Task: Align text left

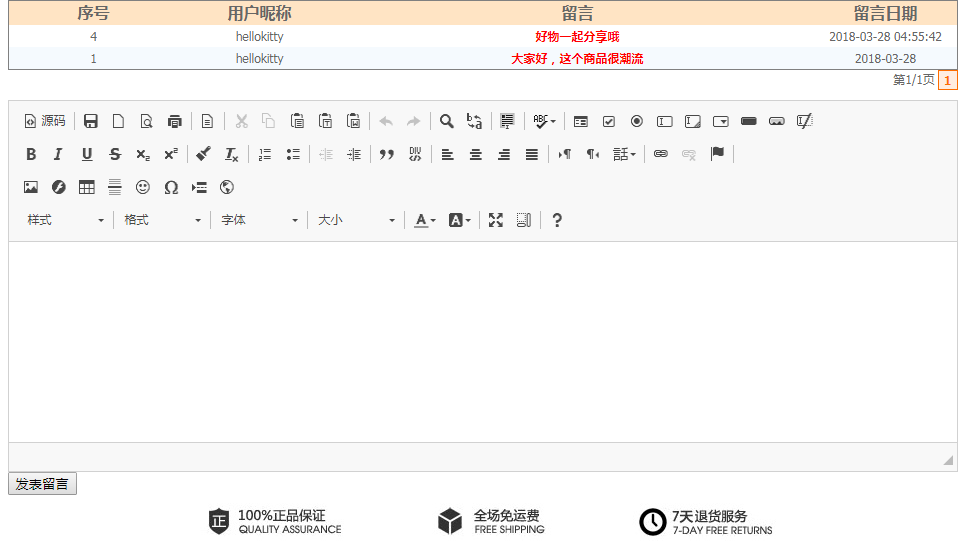Action: [447, 154]
